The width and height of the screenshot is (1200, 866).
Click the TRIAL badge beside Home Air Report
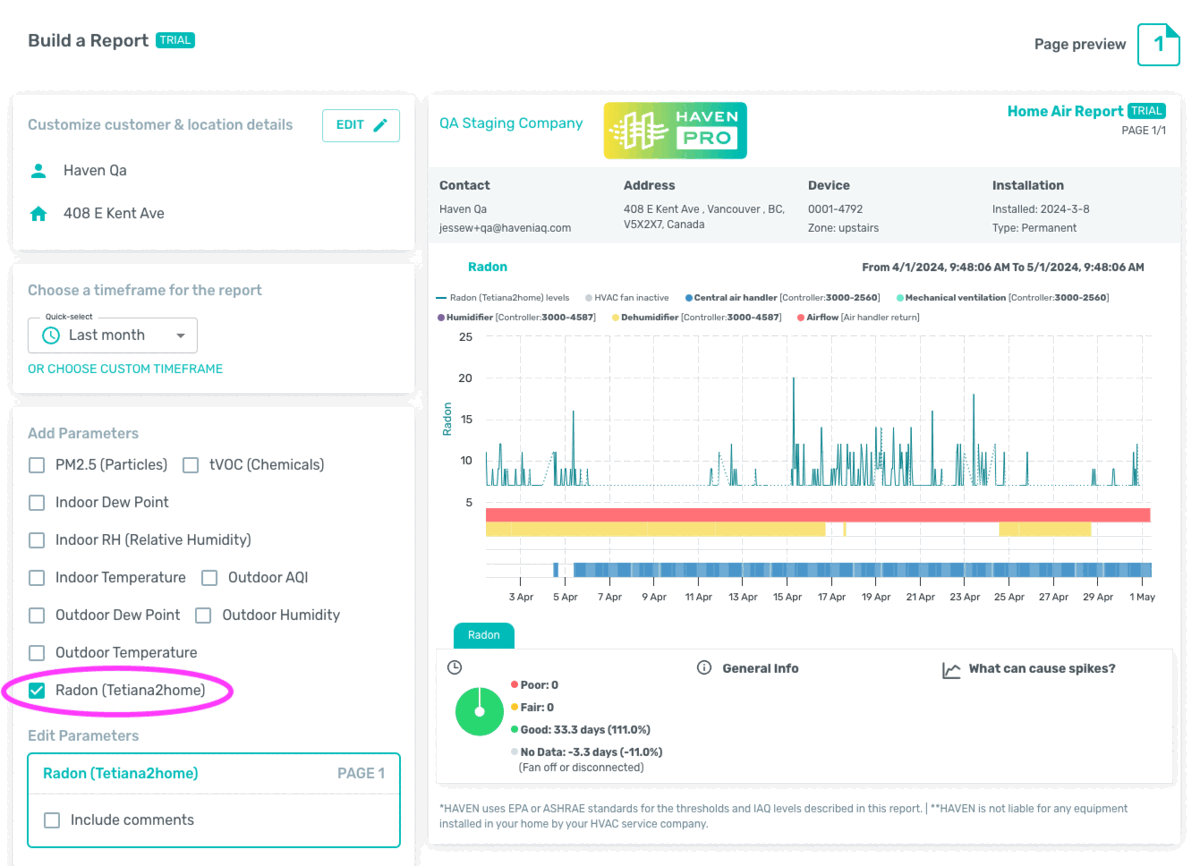point(1146,111)
